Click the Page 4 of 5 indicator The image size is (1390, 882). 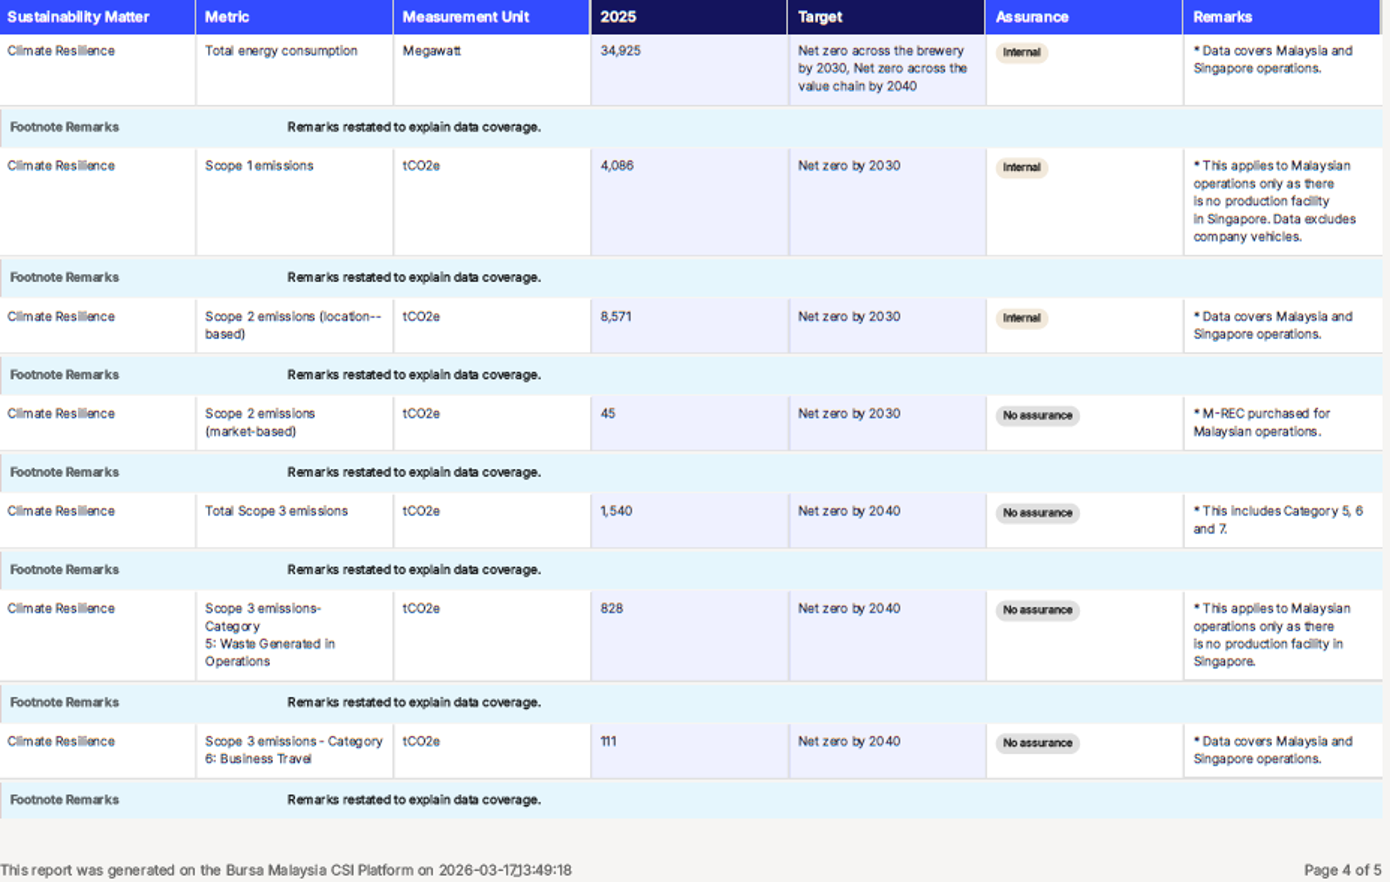coord(1342,870)
